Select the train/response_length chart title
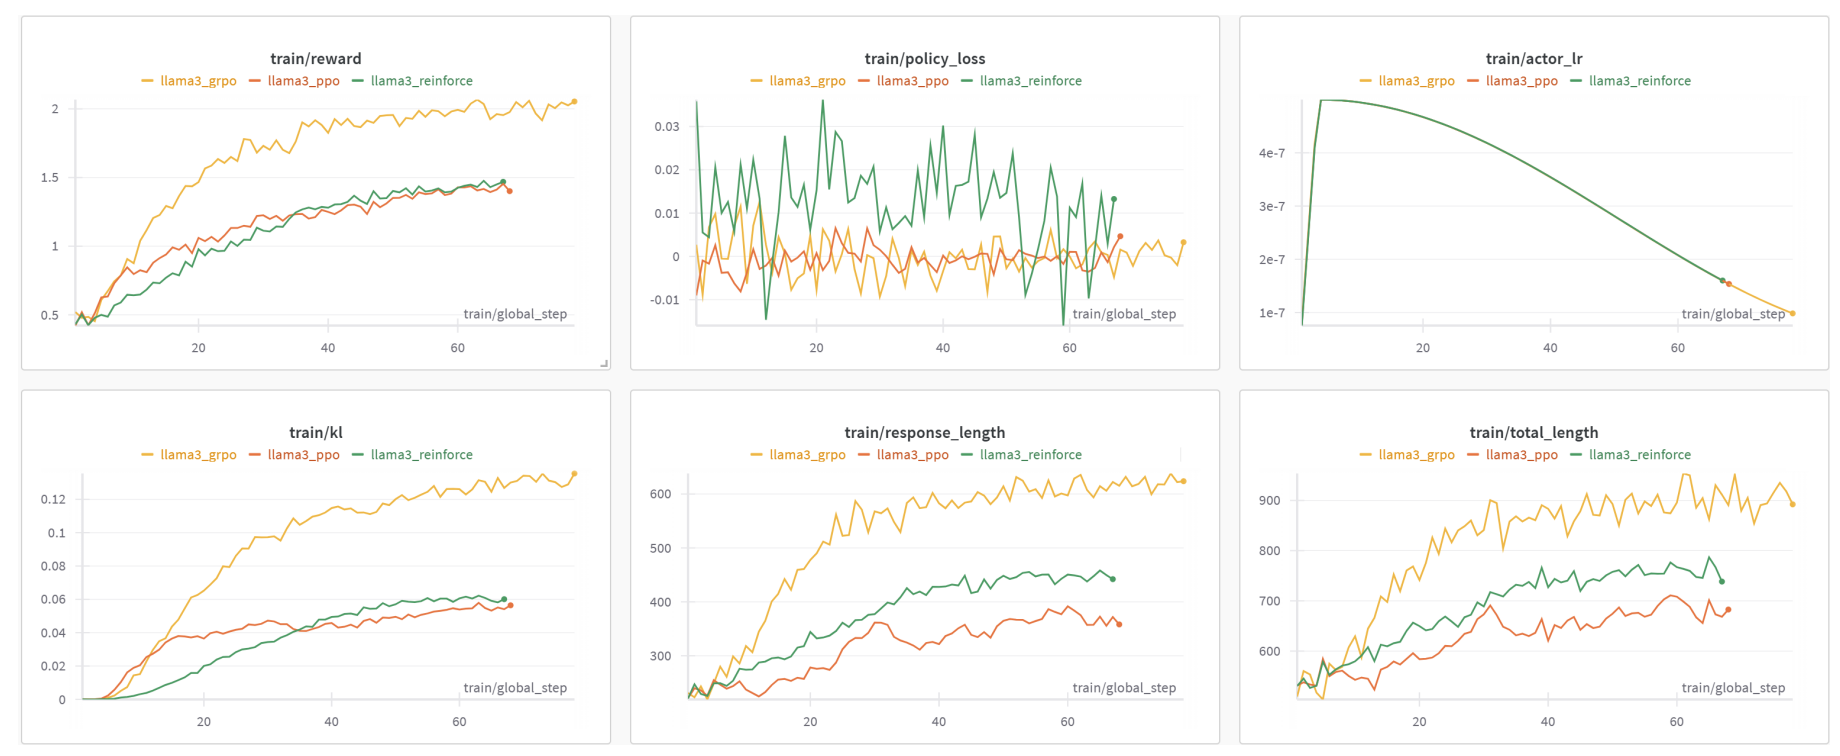 pos(925,433)
